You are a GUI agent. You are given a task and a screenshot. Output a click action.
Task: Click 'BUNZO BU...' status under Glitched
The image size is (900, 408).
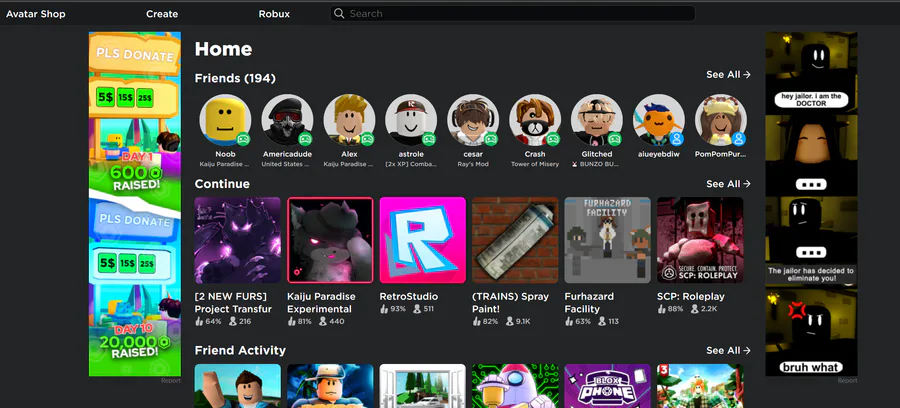click(x=597, y=164)
